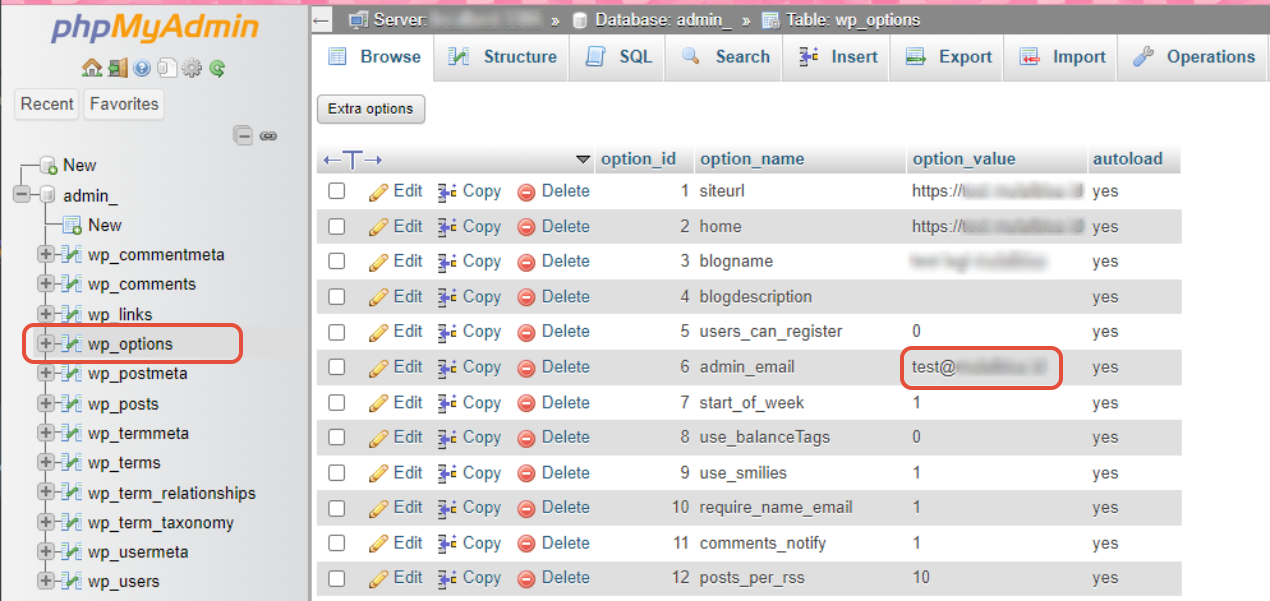Click the Delete icon for comments_notify row
The height and width of the screenshot is (601, 1270).
pyautogui.click(x=527, y=543)
